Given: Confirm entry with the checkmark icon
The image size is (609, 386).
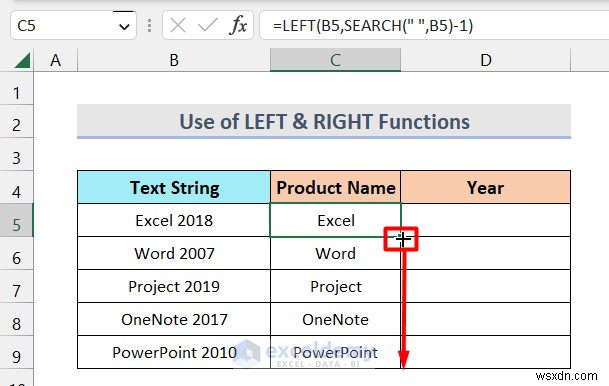Looking at the screenshot, I should 207,26.
